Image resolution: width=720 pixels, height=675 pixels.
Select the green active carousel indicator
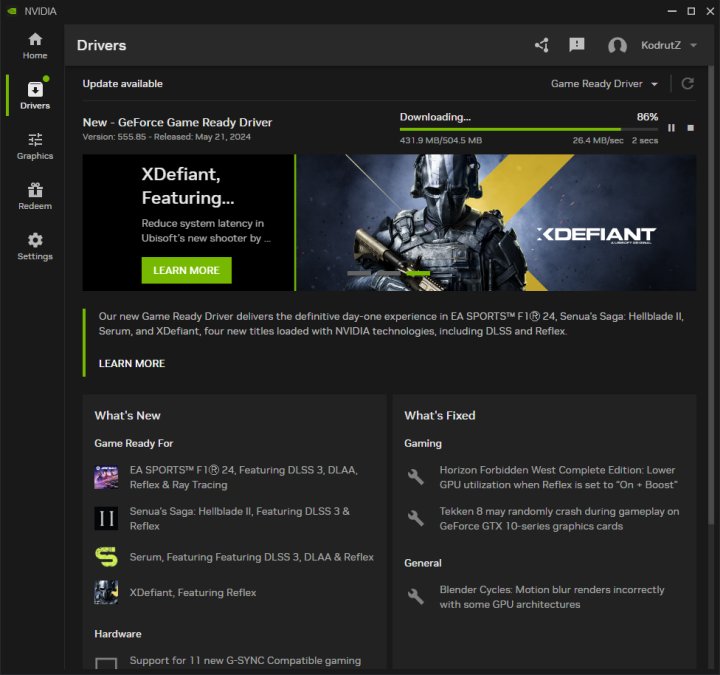(418, 273)
